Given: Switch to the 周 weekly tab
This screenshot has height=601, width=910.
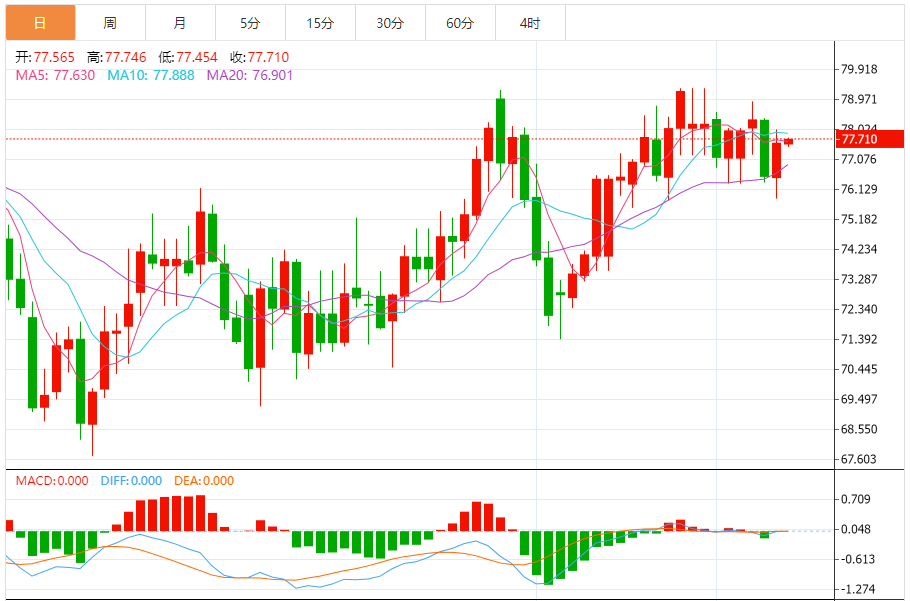Looking at the screenshot, I should 110,23.
